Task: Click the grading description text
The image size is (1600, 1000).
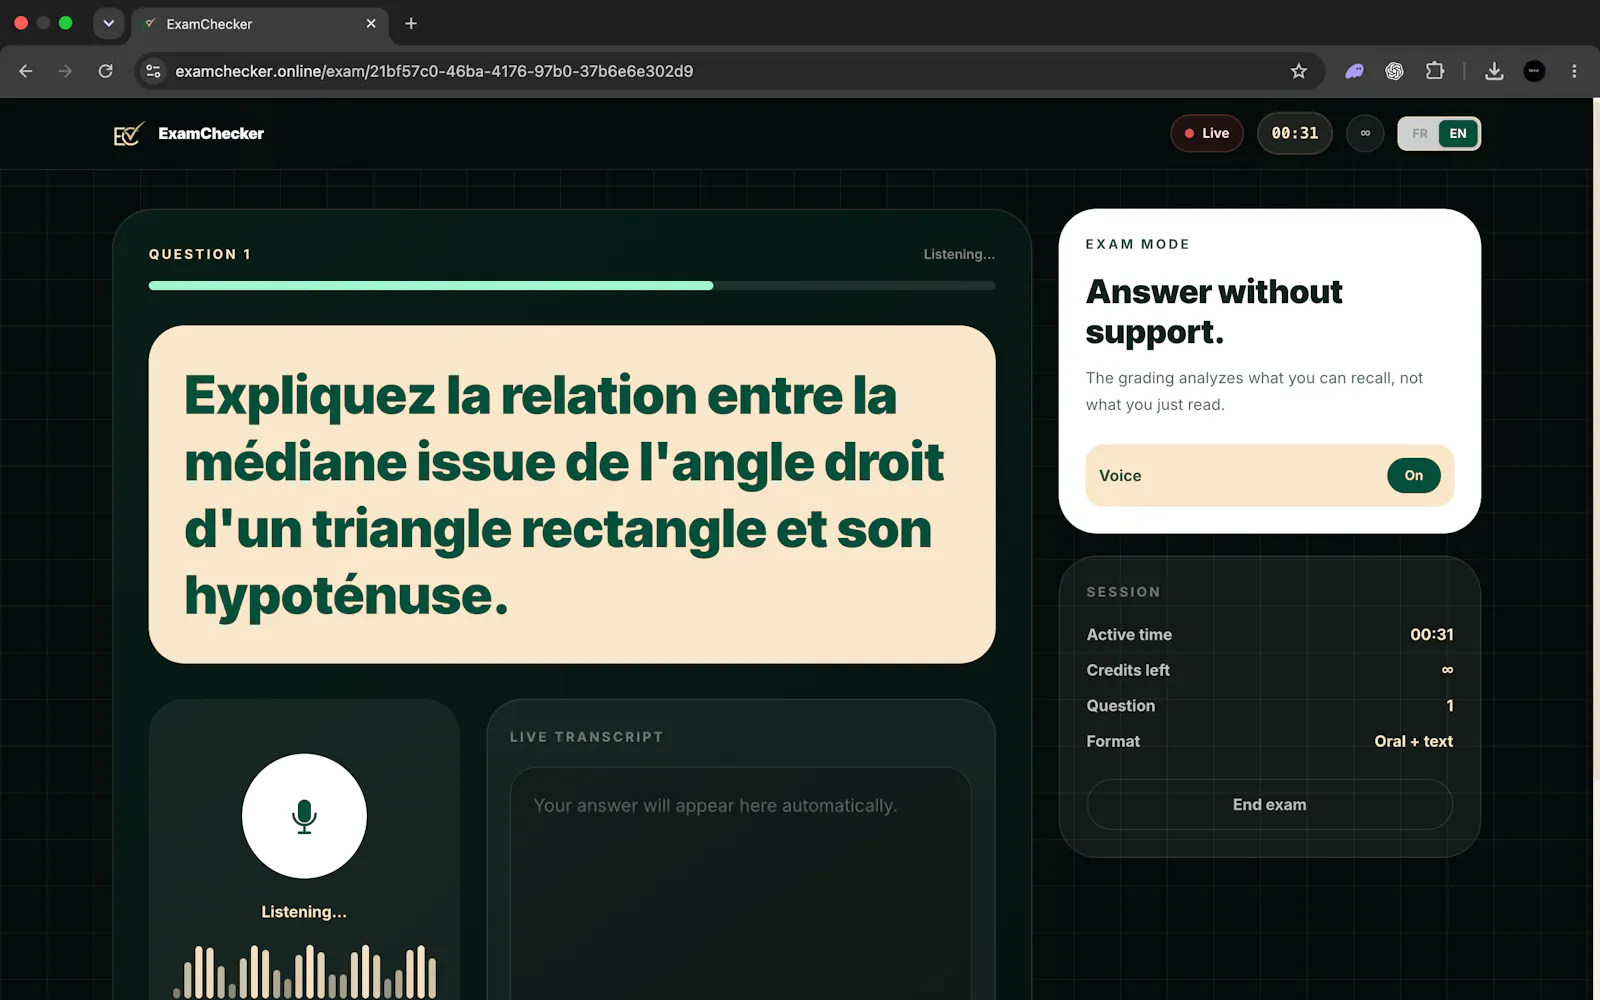Action: 1254,391
